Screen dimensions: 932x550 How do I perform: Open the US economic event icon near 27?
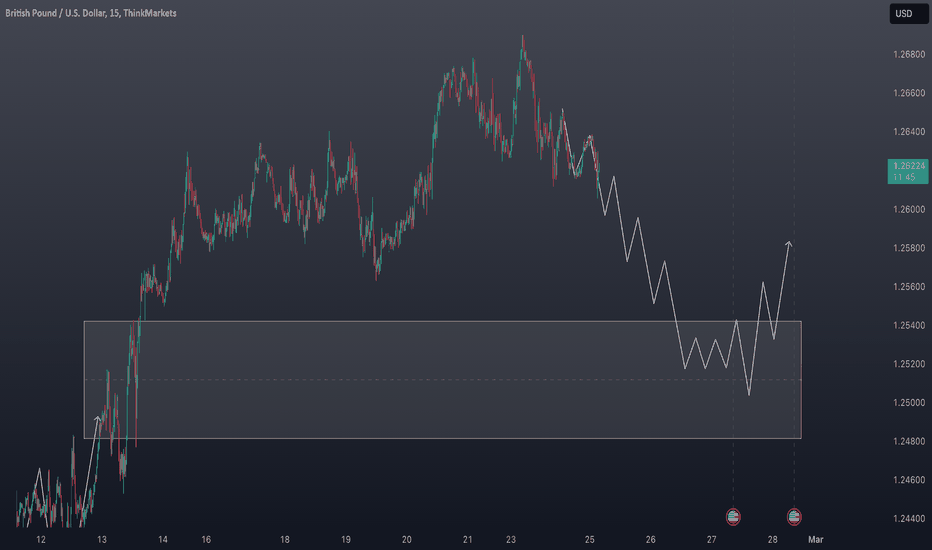[733, 517]
